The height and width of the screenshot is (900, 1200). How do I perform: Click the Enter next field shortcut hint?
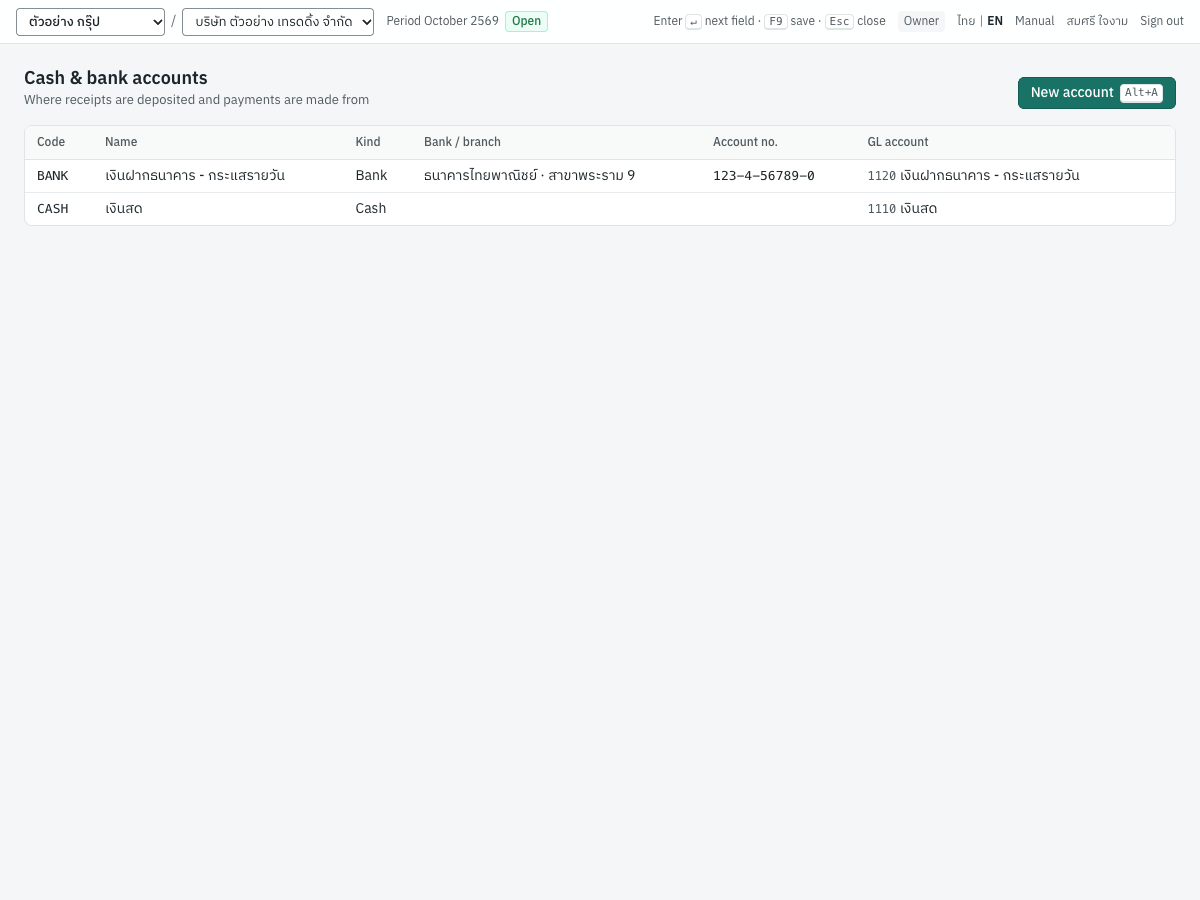(704, 21)
